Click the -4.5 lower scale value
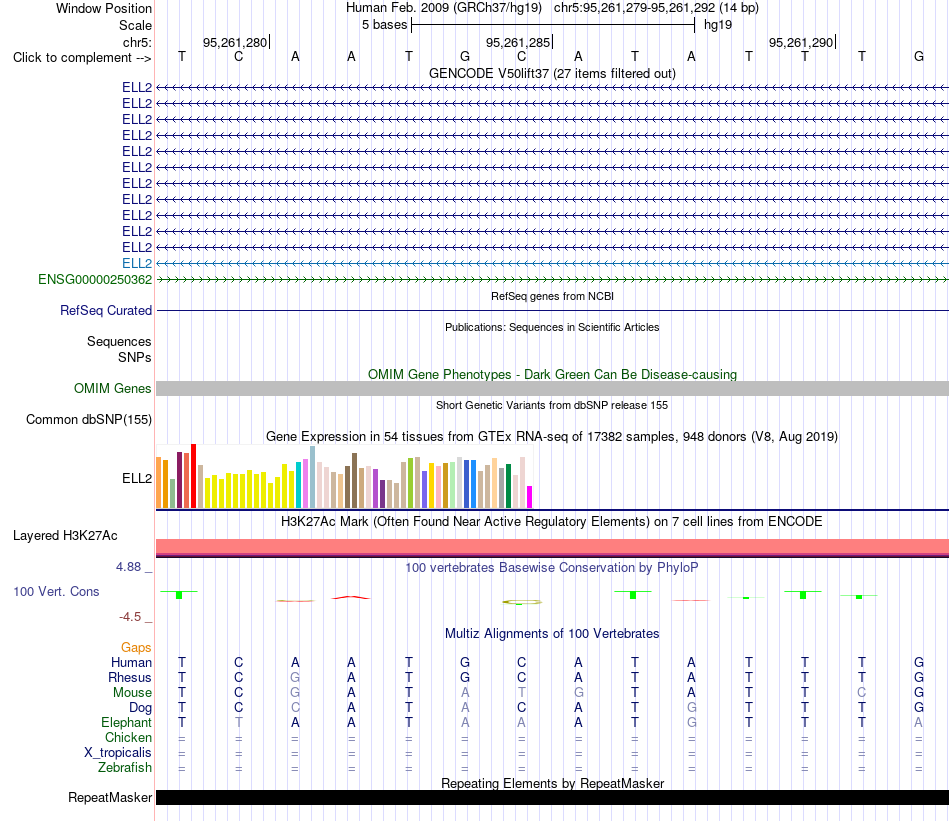950x821 pixels. click(130, 617)
